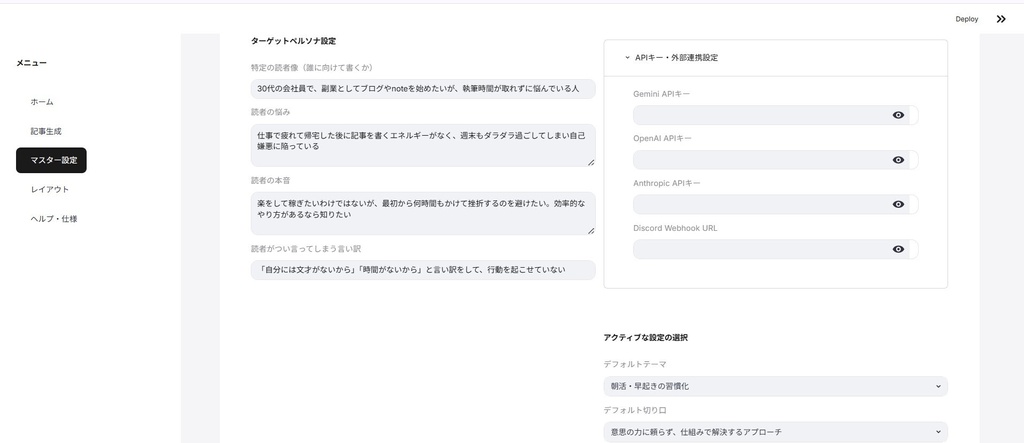Open the デフォルトテーマ dropdown
This screenshot has width=1024, height=443.
click(x=775, y=386)
